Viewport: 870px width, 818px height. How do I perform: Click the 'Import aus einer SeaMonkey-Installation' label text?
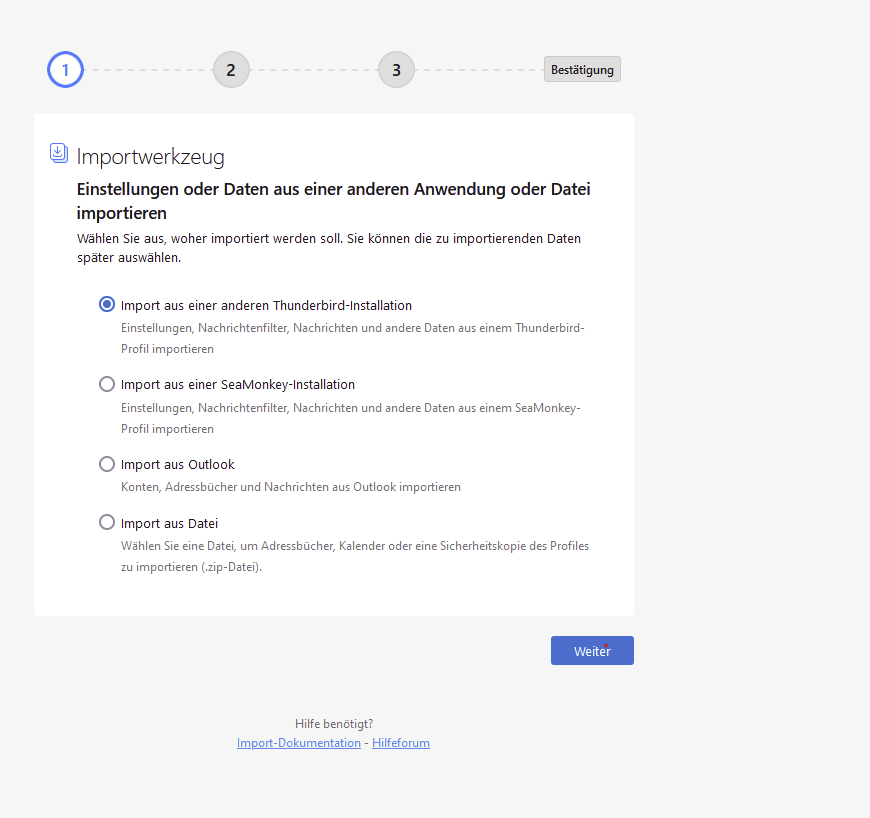pos(238,384)
